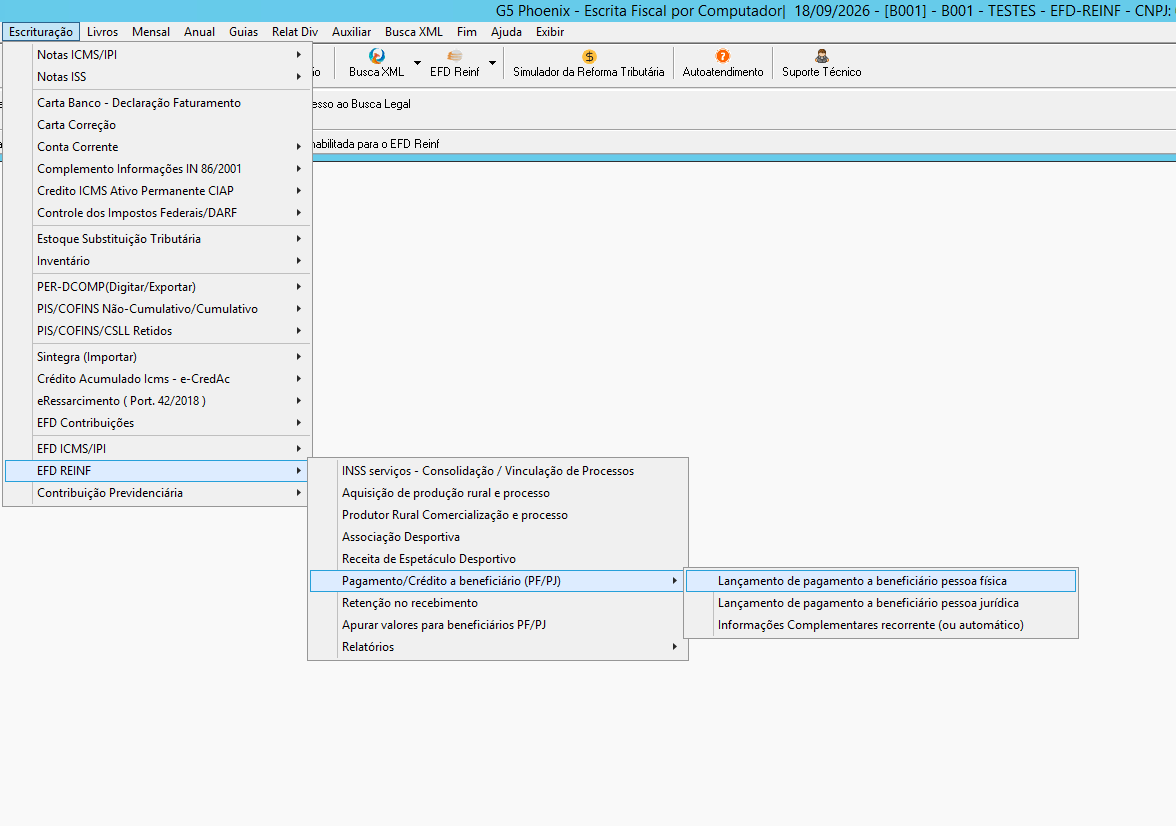Click the EFD Reinf toolbar icon
Viewport: 1176px width, 826px height.
pos(454,56)
